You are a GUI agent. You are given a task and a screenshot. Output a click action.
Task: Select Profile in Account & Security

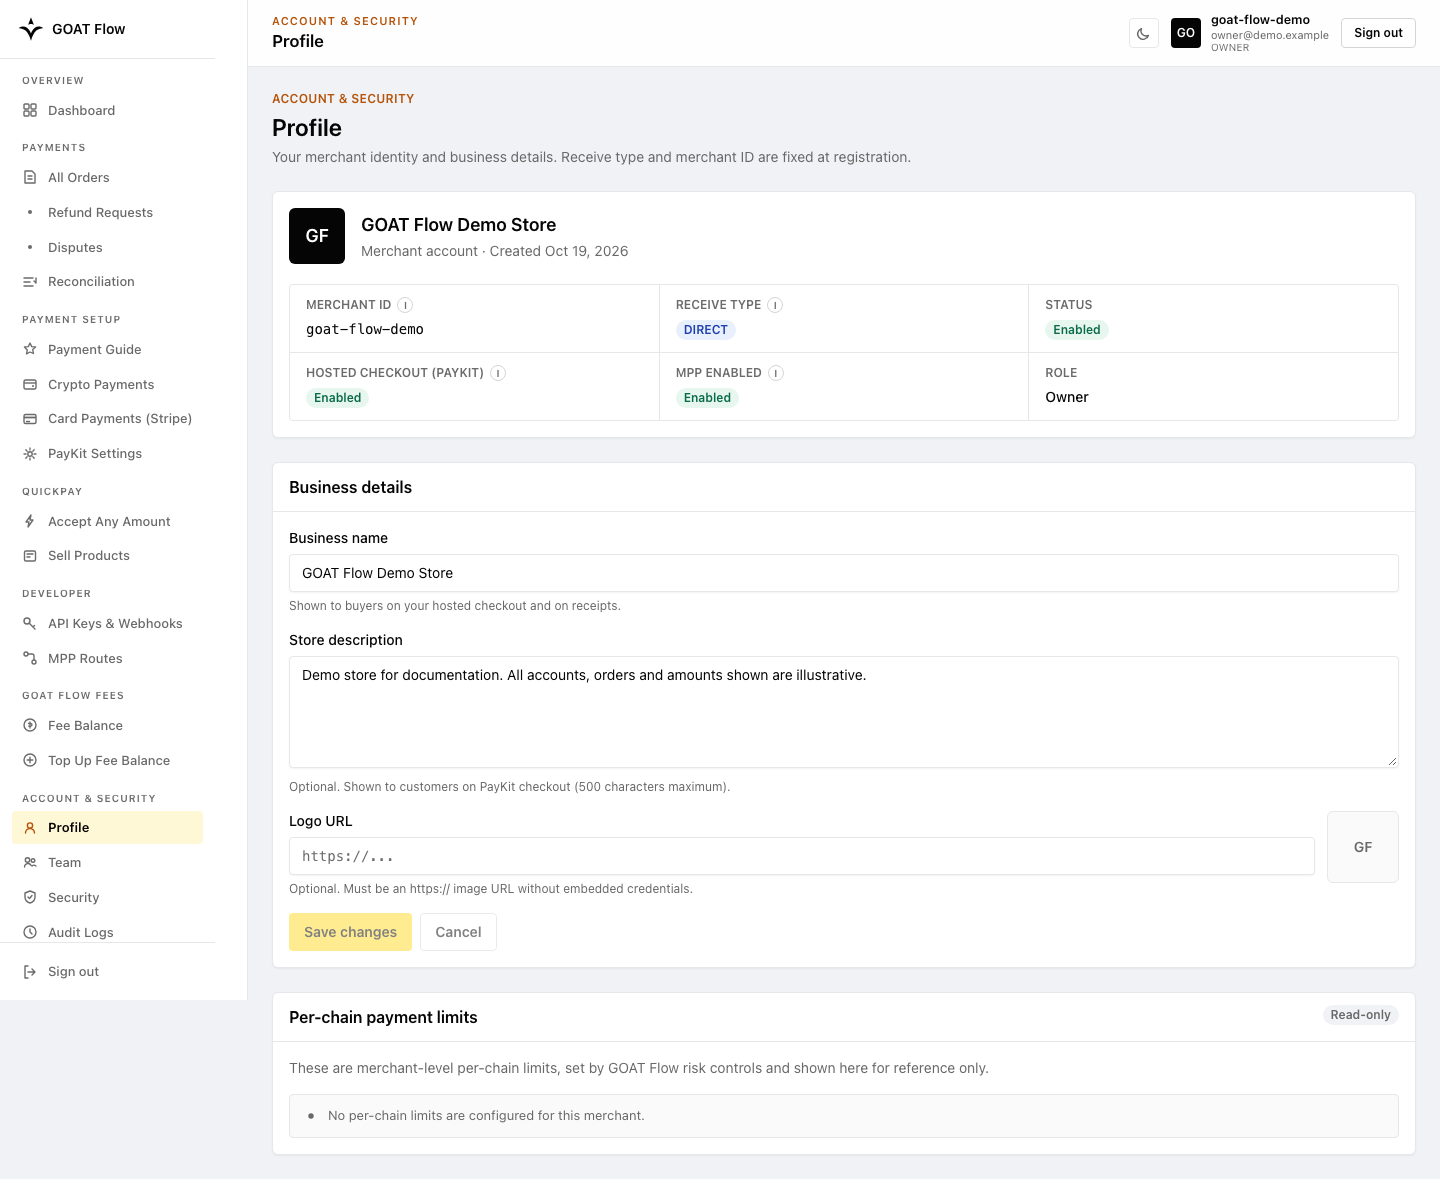[x=108, y=828]
